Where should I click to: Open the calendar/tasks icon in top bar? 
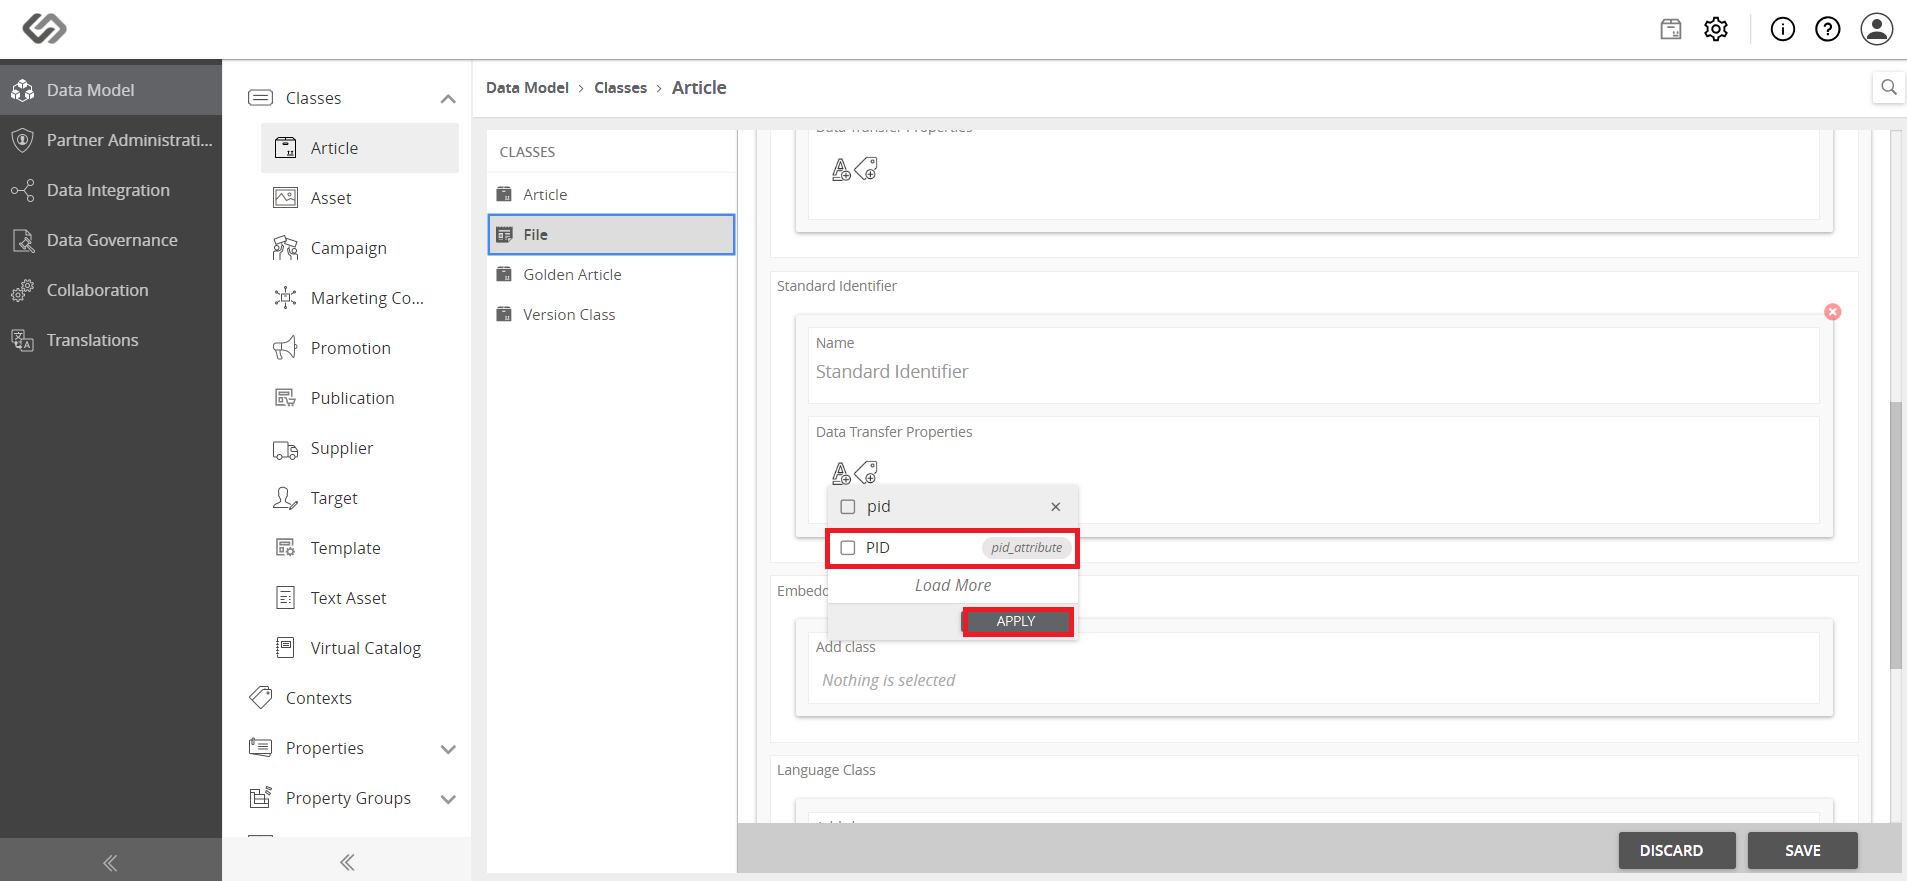(x=1671, y=29)
